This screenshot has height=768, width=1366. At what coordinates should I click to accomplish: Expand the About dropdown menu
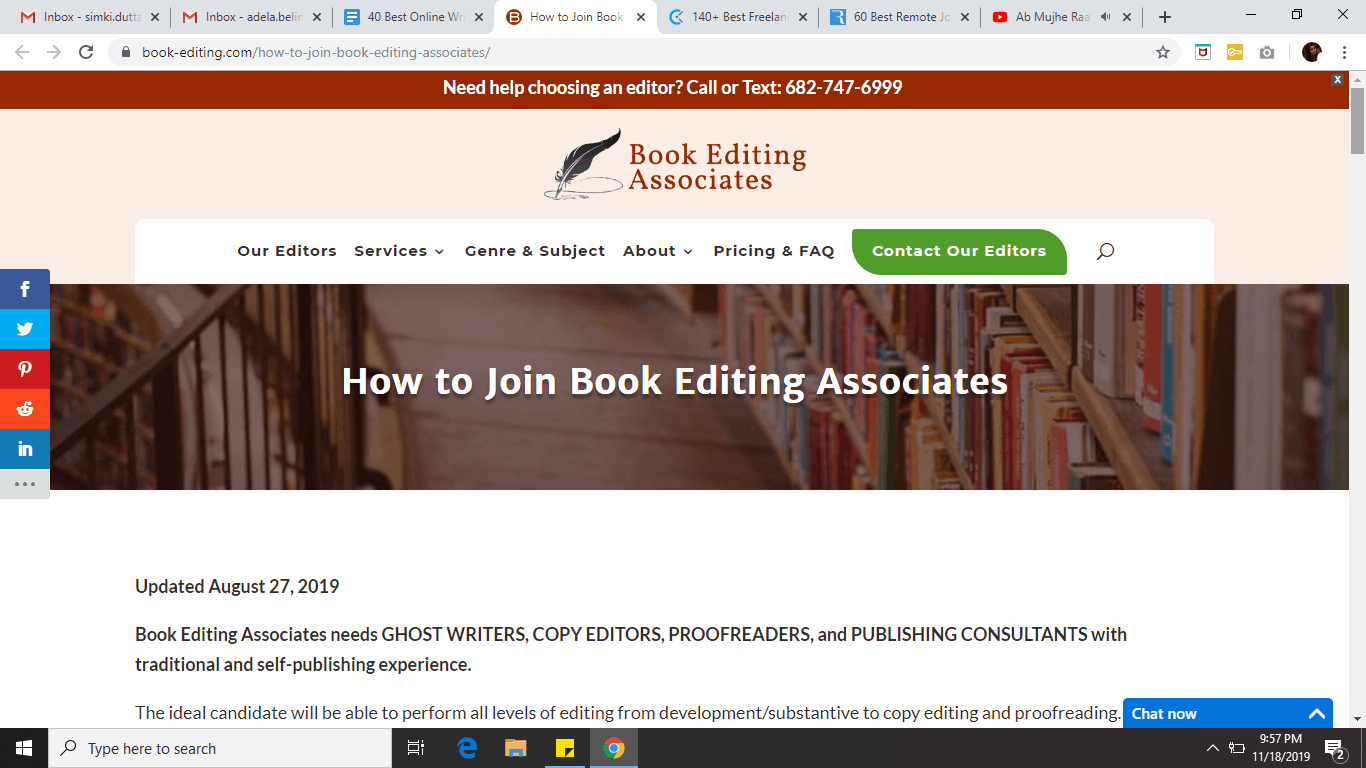tap(658, 251)
